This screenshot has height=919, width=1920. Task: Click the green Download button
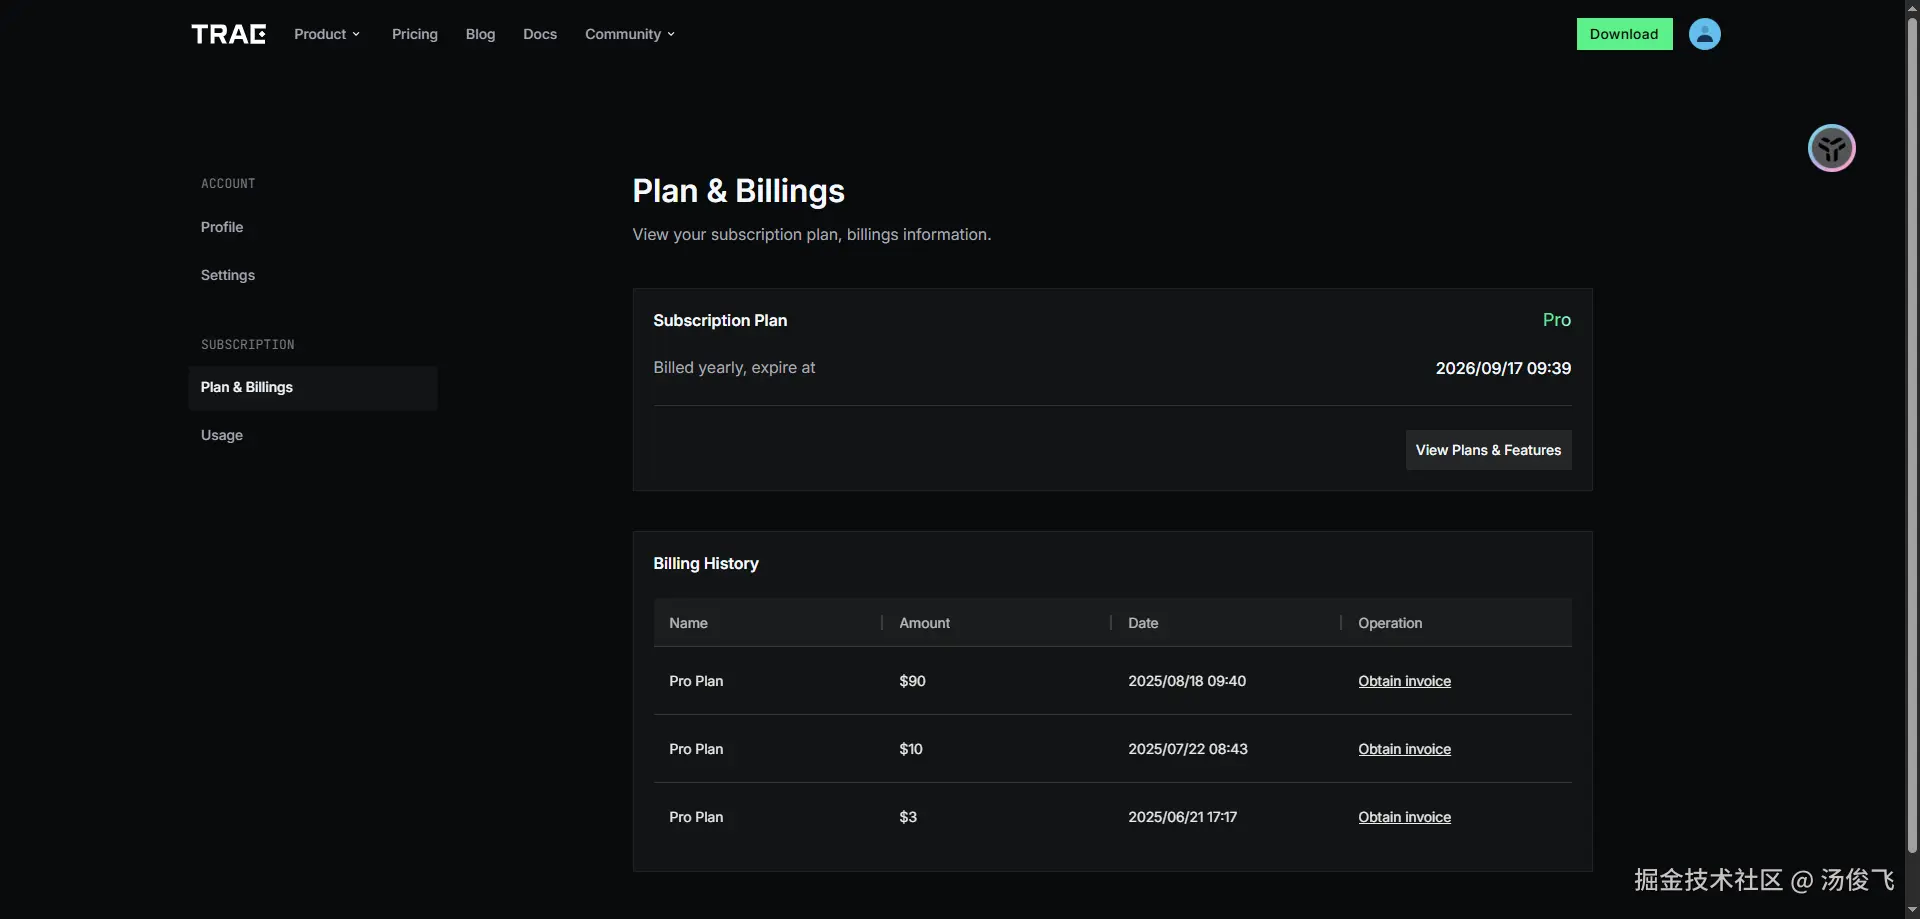[x=1624, y=34]
